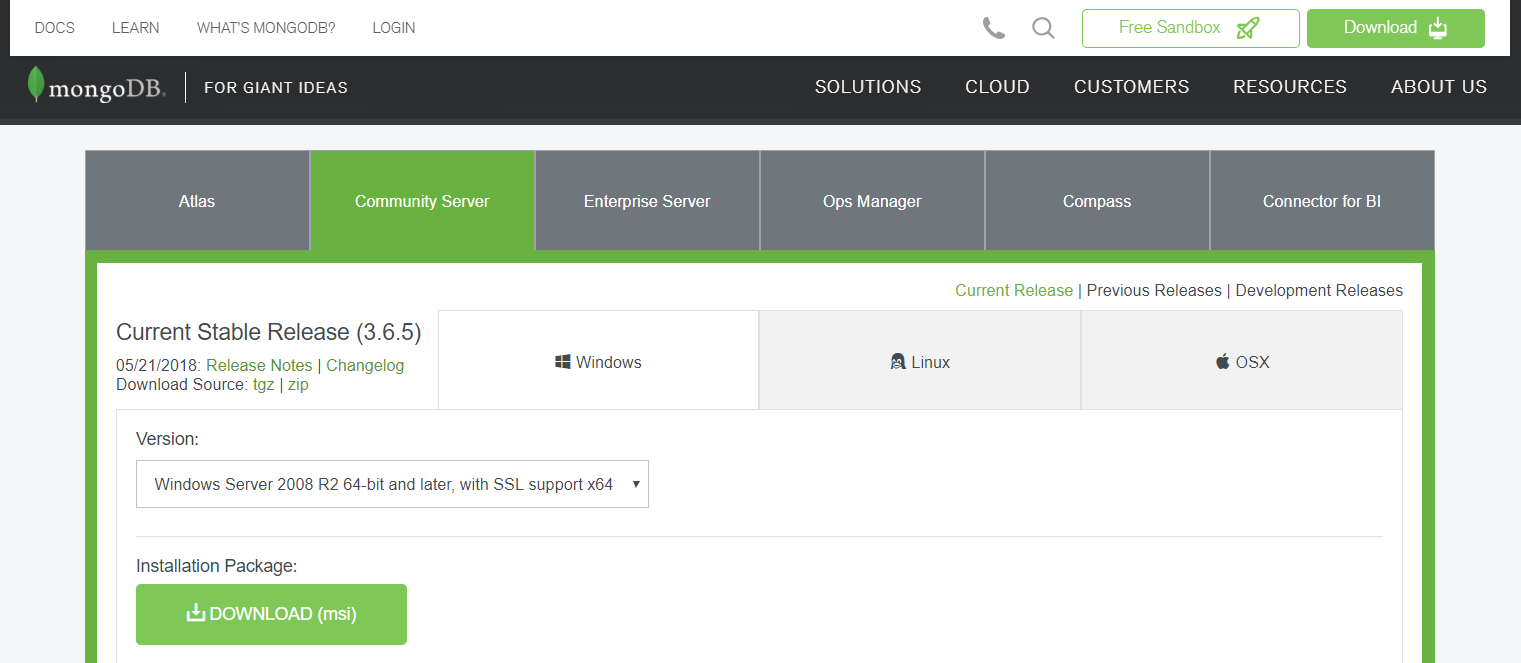Click the Linux penguin icon
Image resolution: width=1521 pixels, height=663 pixels.
point(897,361)
